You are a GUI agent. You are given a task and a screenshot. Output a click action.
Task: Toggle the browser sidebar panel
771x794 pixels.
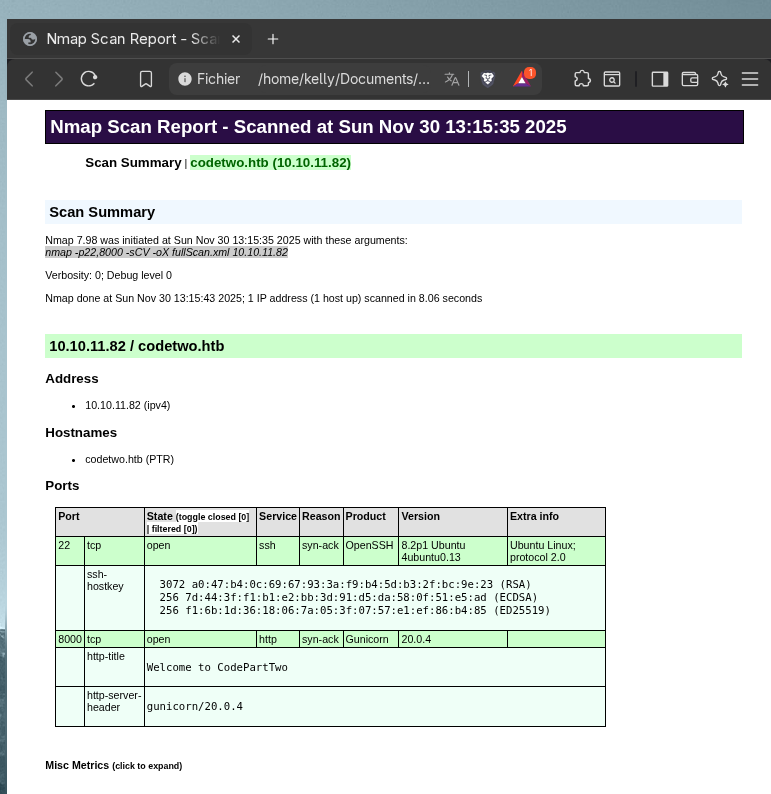pyautogui.click(x=659, y=79)
